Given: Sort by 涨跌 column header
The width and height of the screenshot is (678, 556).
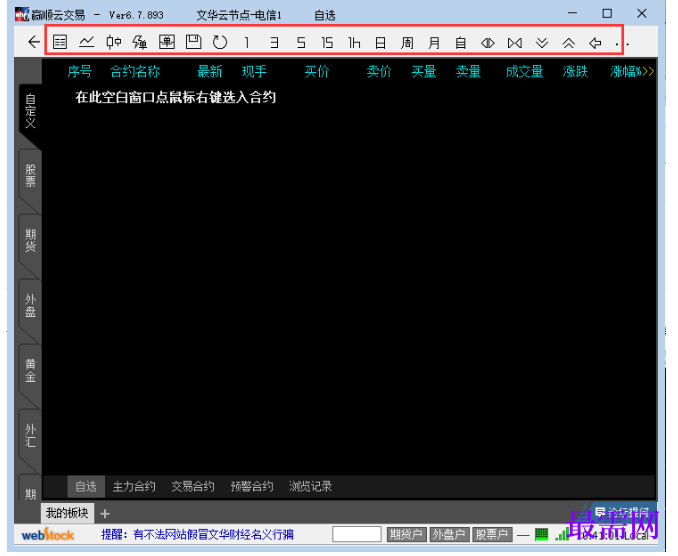Looking at the screenshot, I should click(x=575, y=71).
